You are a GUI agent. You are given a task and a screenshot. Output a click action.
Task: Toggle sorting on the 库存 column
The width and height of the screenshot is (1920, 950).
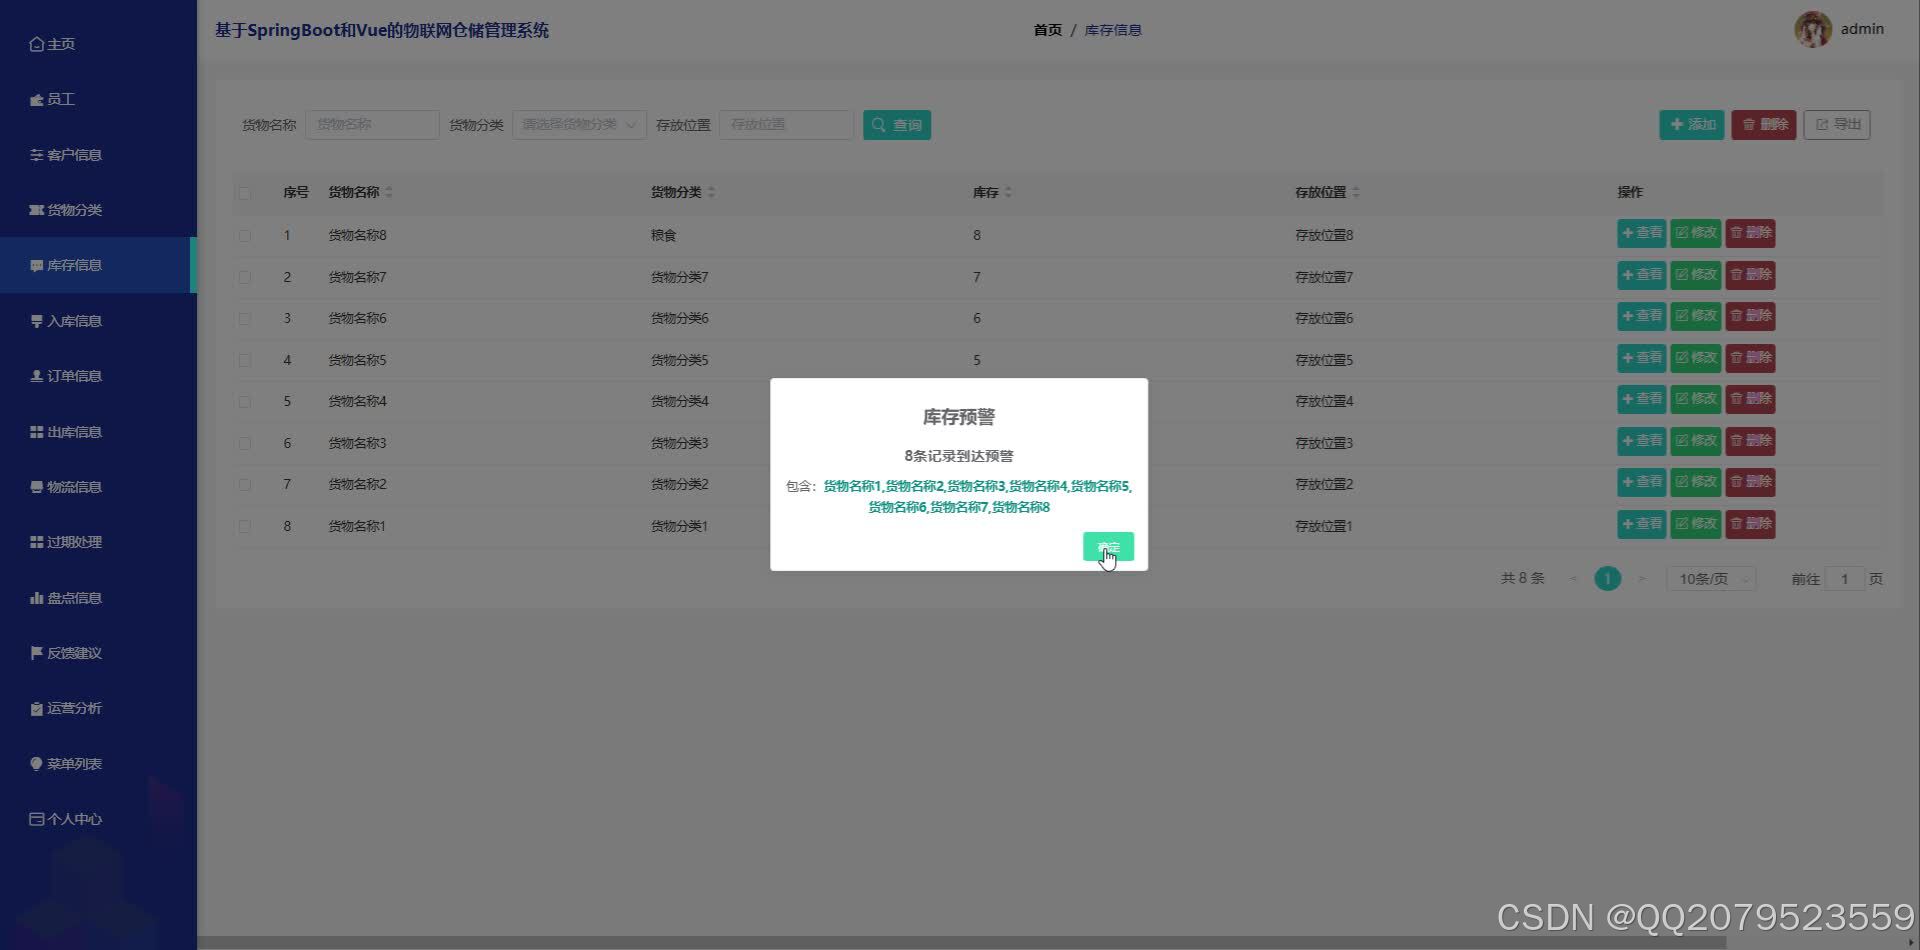(x=1005, y=192)
